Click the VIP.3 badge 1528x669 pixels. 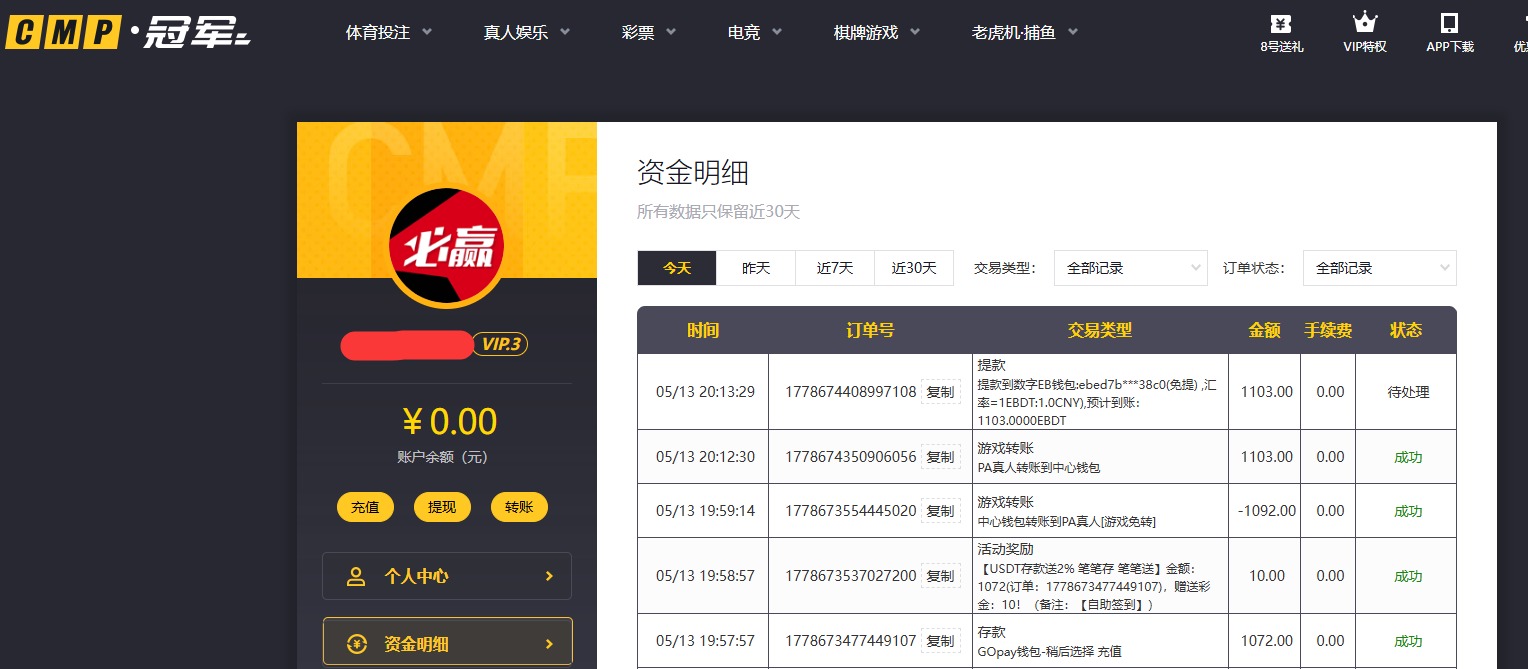pos(500,344)
